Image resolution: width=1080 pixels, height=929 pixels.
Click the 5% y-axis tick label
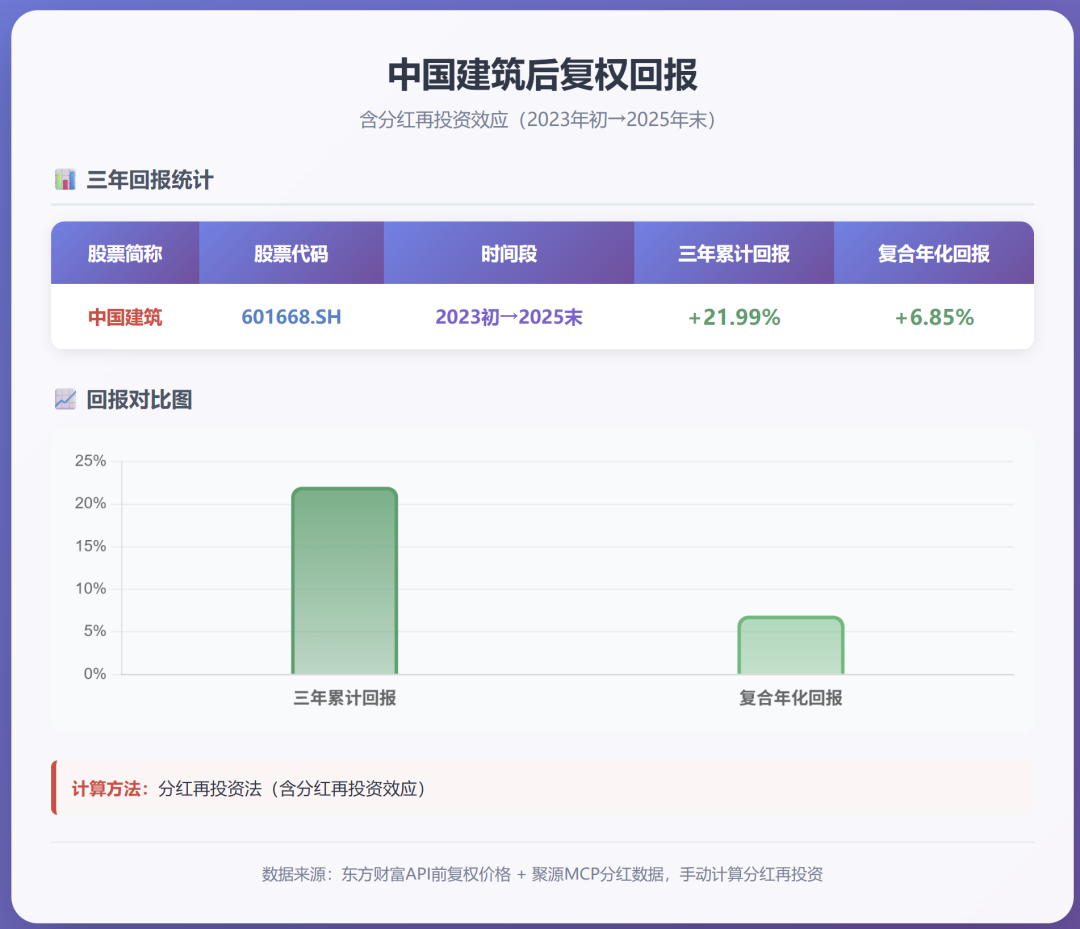94,631
